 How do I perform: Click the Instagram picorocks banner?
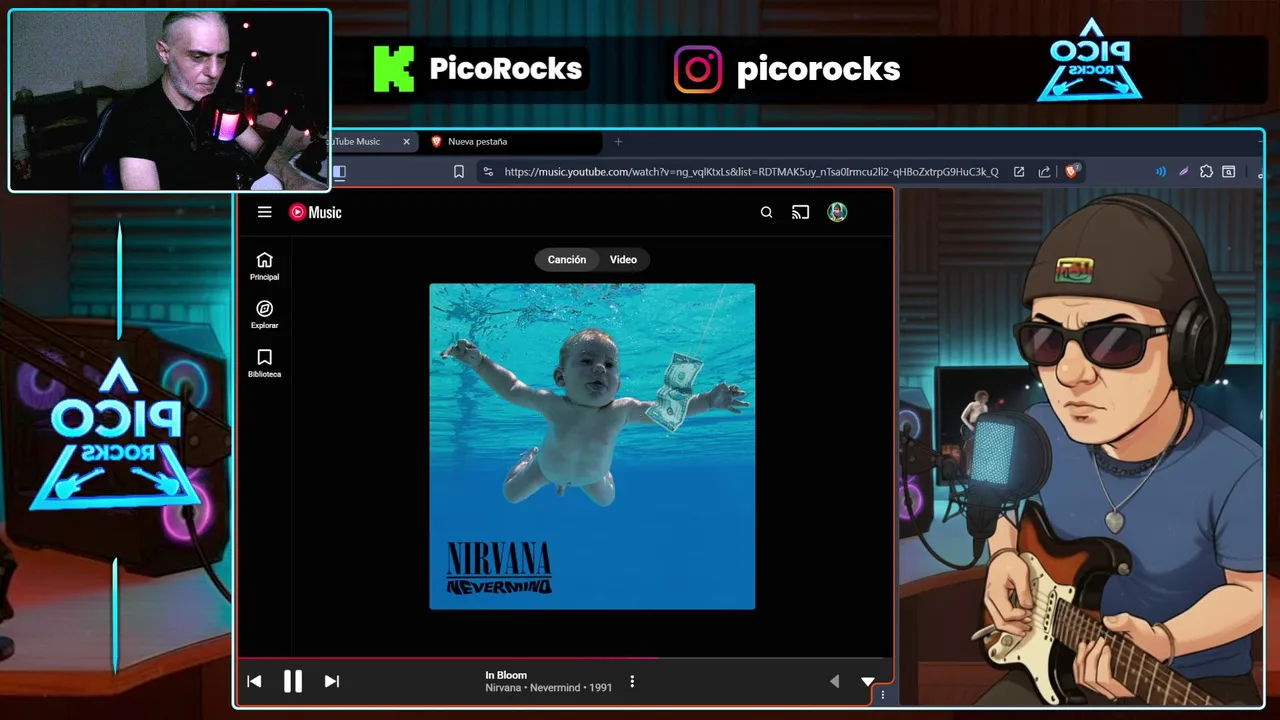pos(788,69)
